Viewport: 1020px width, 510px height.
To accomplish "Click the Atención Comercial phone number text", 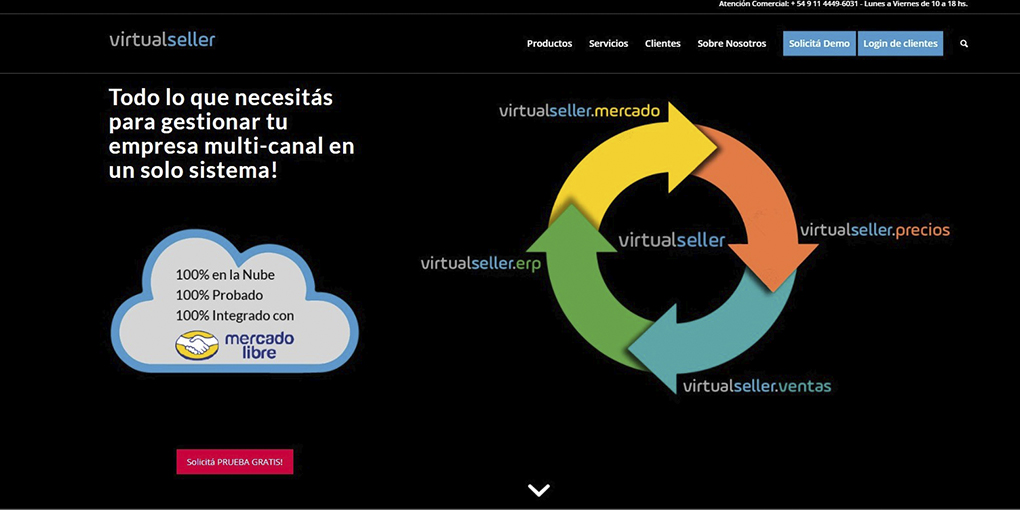I will [x=843, y=4].
